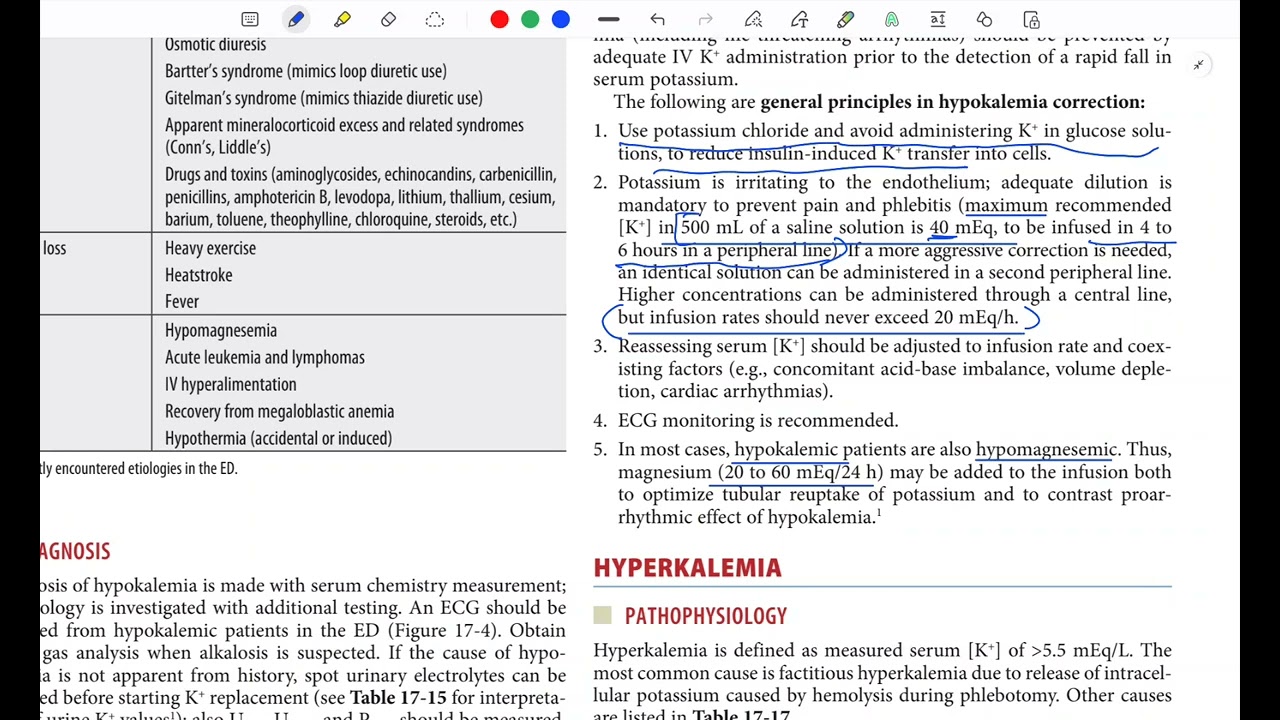Viewport: 1280px width, 720px height.
Task: Click 'Apparent mineralocorticoid excess' entry
Action: point(344,136)
